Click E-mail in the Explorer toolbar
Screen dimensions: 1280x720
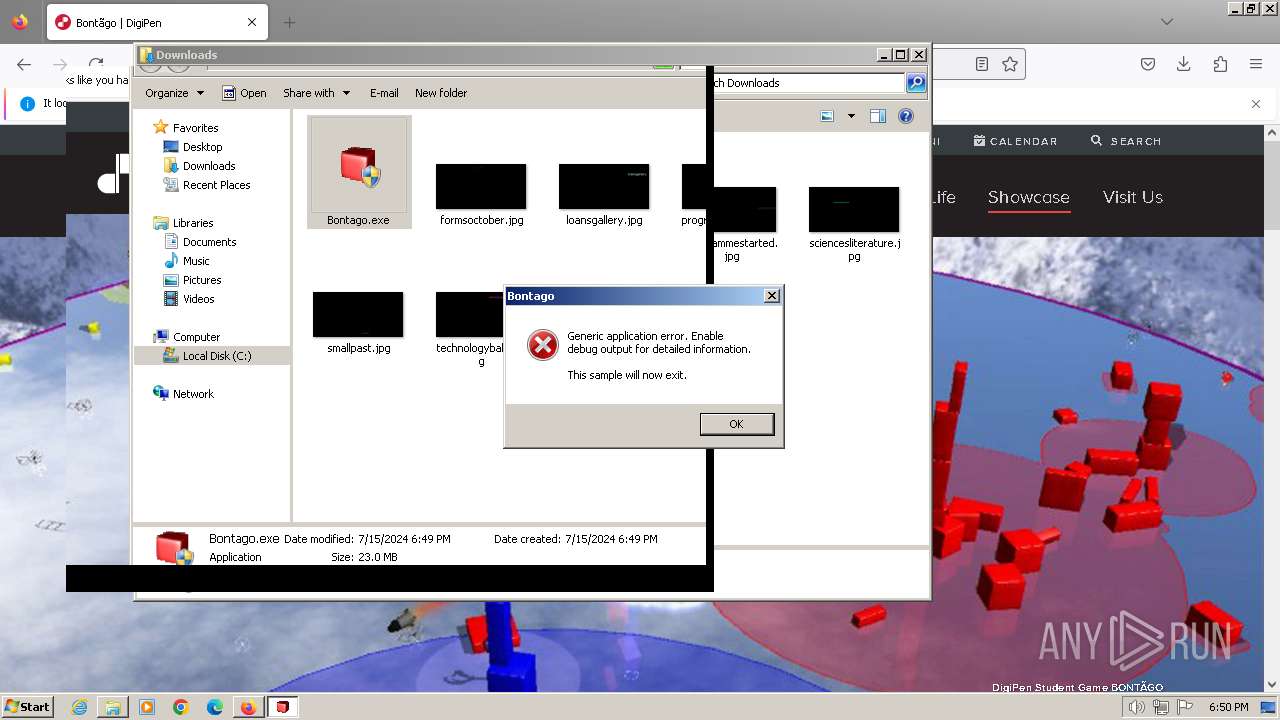tap(384, 93)
